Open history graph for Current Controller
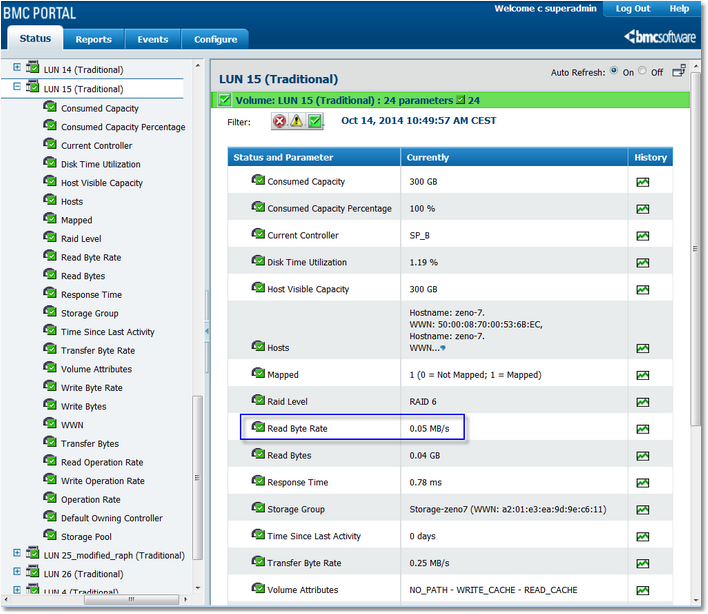 [642, 236]
